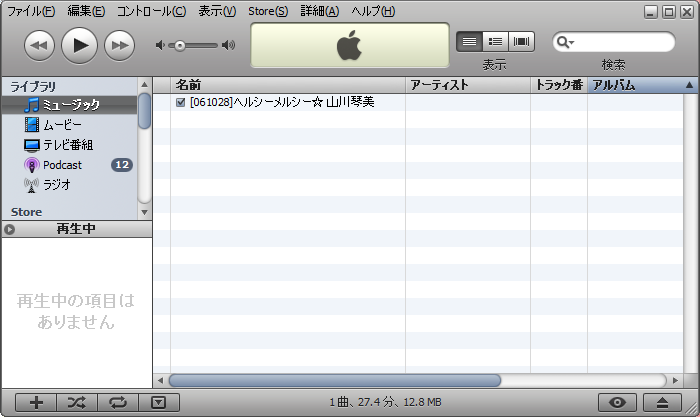This screenshot has width=700, height=417.
Task: Maximize the iTunes window
Action: click(x=669, y=12)
